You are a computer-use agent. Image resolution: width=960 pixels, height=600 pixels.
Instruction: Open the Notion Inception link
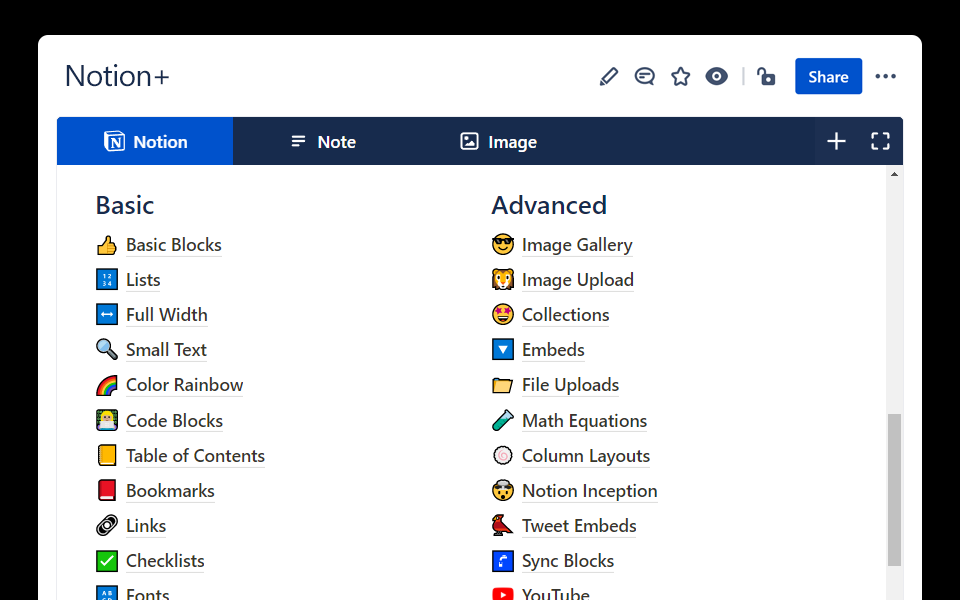tap(590, 490)
